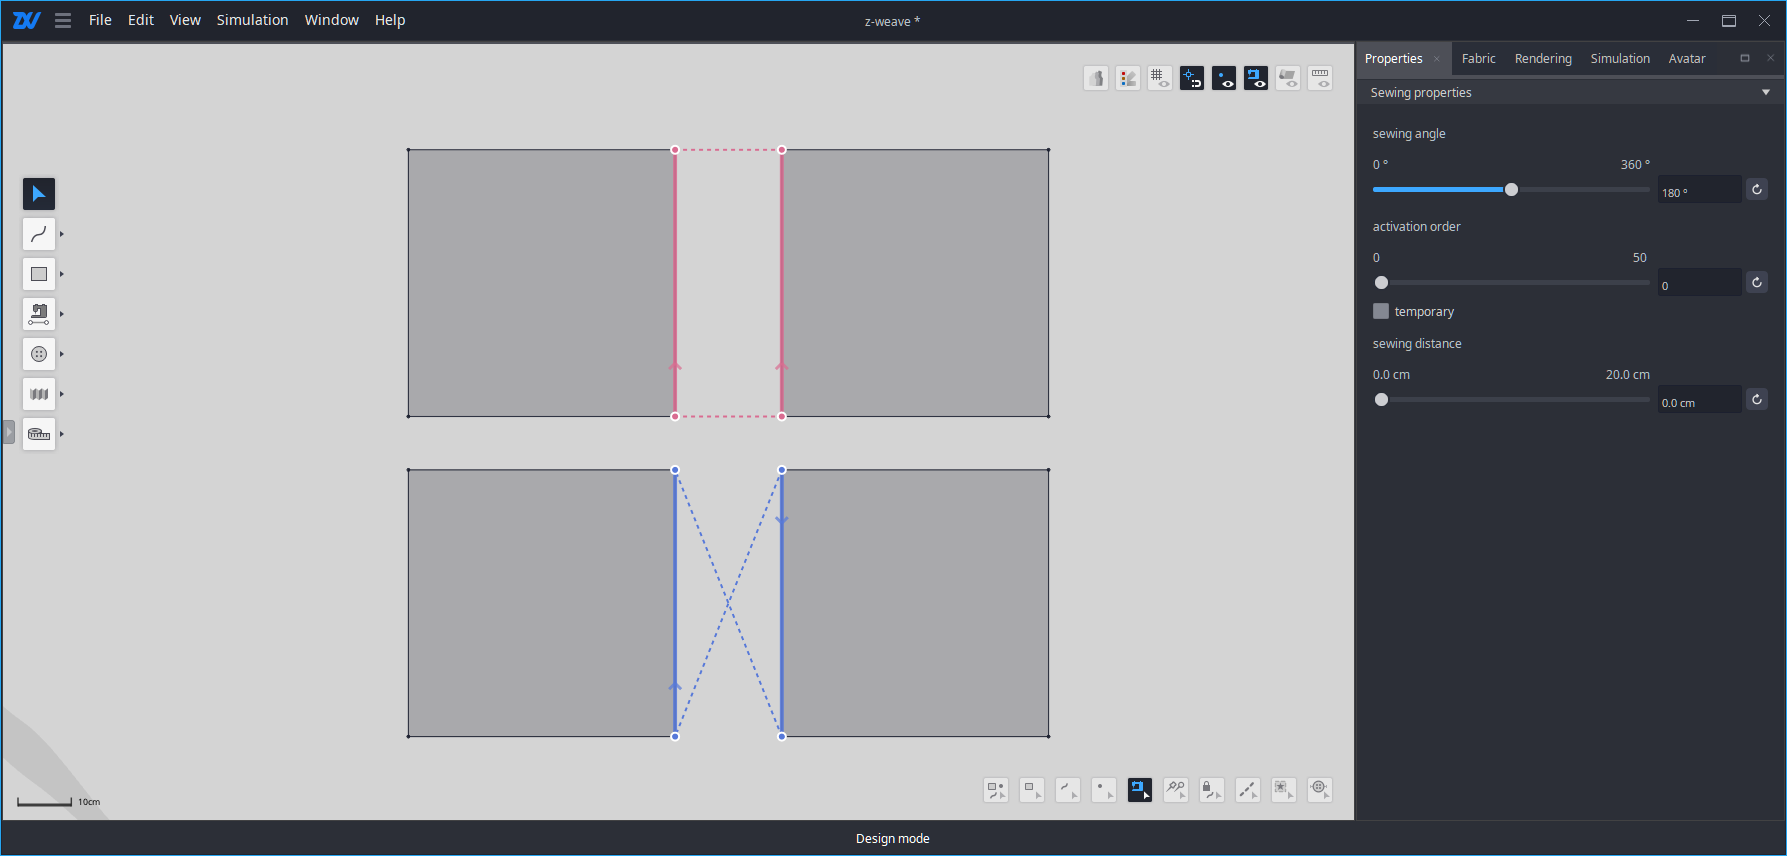Select the measuring tape tool
Image resolution: width=1787 pixels, height=856 pixels.
click(x=39, y=434)
